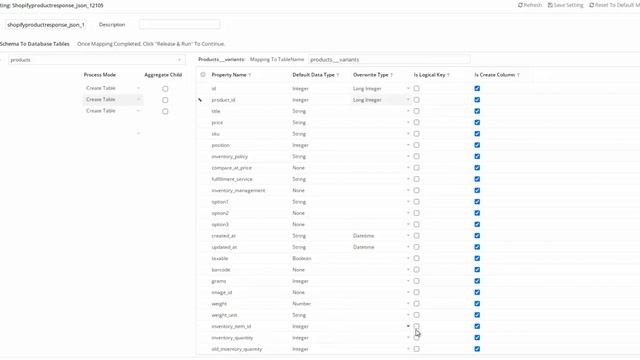The height and width of the screenshot is (360, 640).
Task: Uncheck Is Create Column for option3 row
Action: (477, 224)
